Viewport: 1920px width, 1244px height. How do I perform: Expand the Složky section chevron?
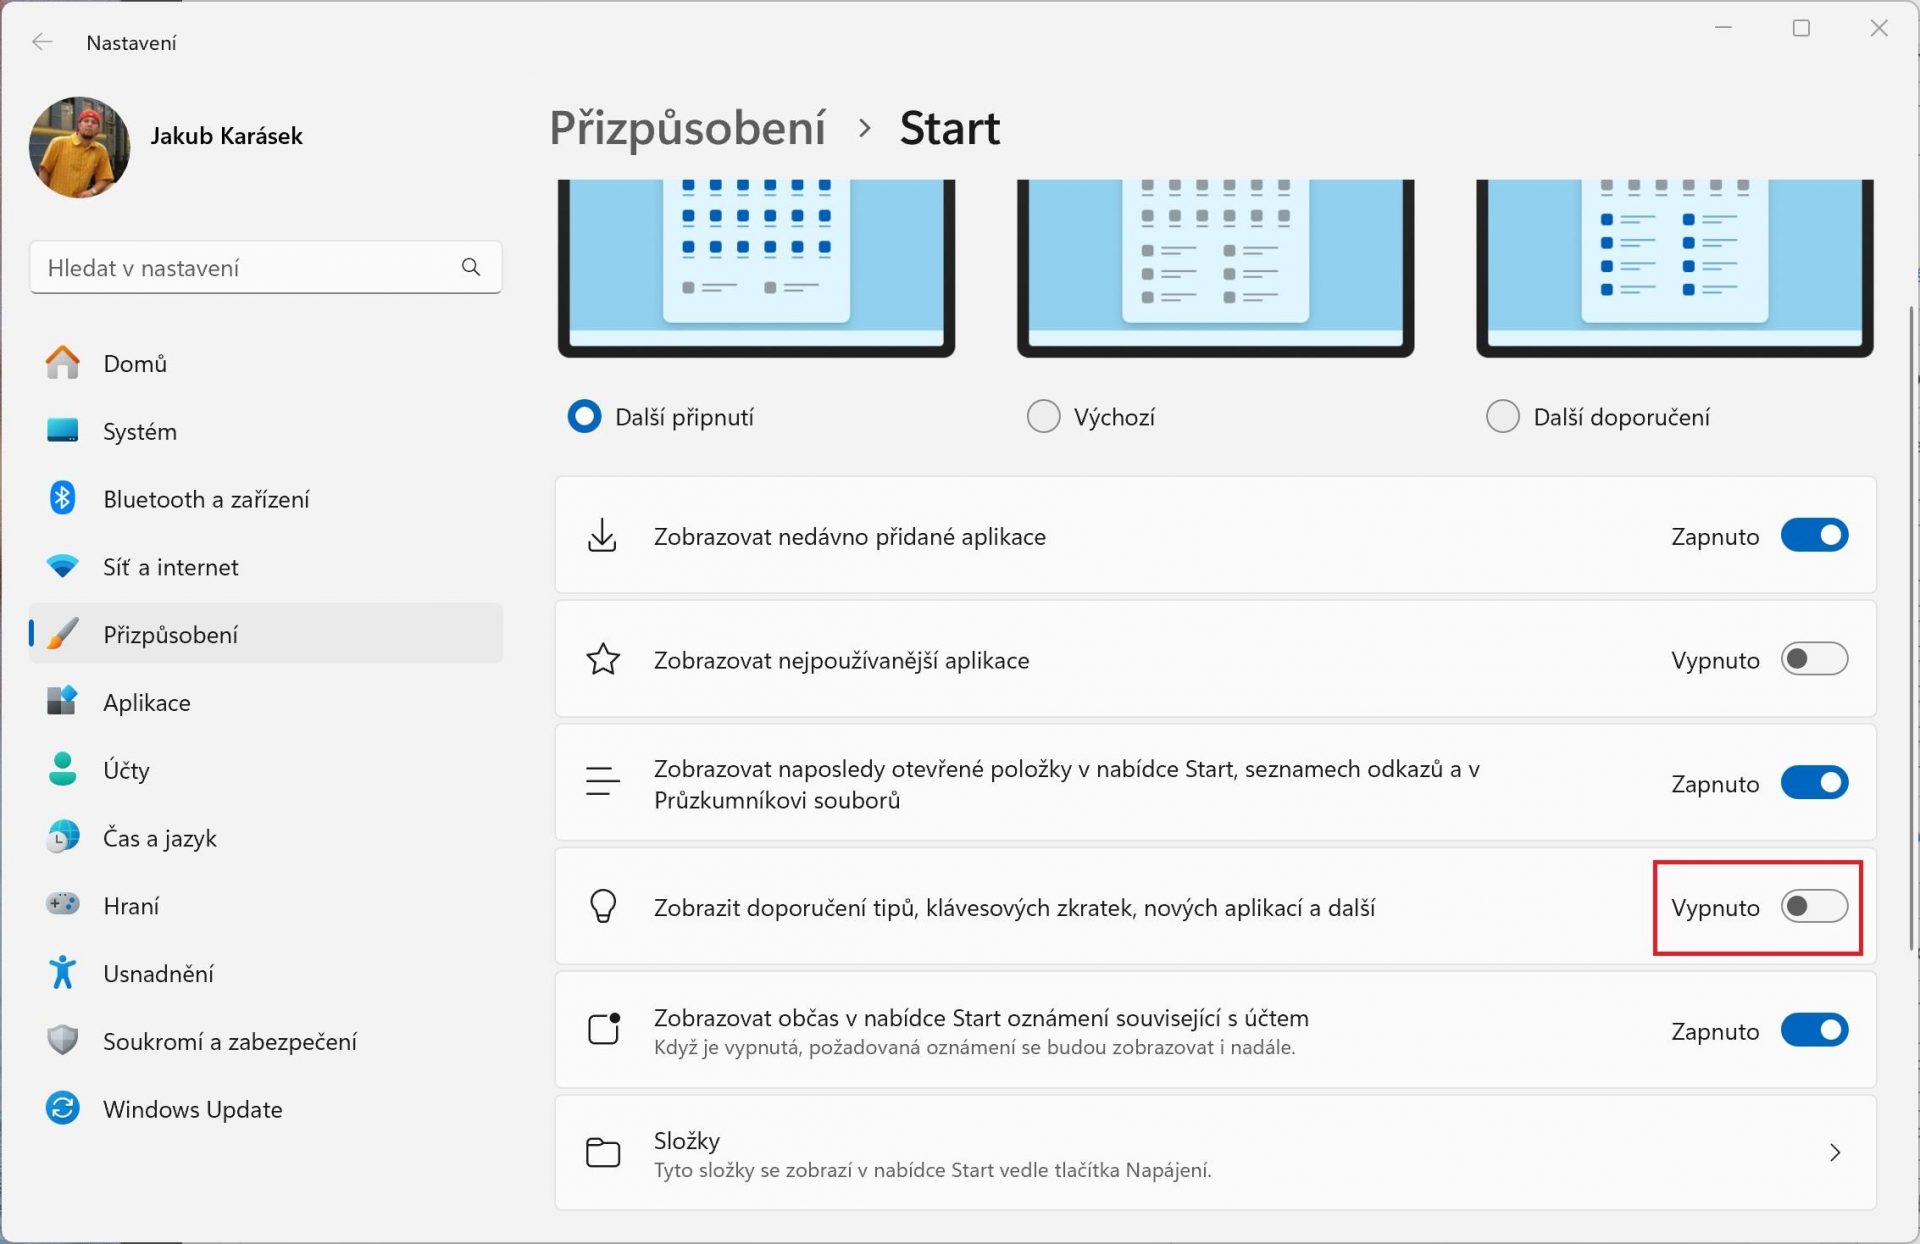[x=1835, y=1152]
